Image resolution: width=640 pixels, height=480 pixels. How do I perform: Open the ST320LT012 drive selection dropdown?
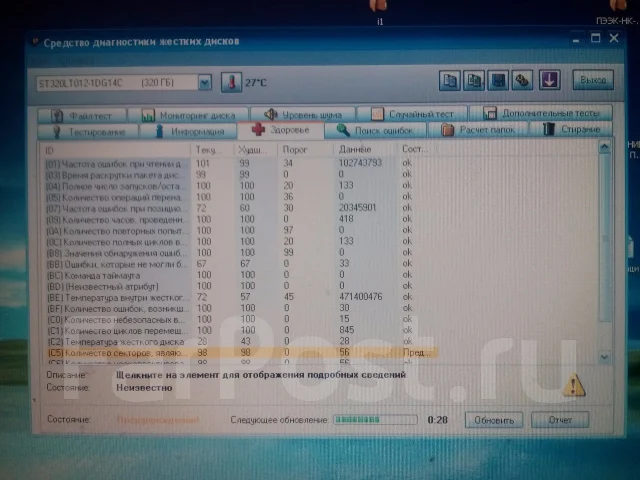pos(204,83)
